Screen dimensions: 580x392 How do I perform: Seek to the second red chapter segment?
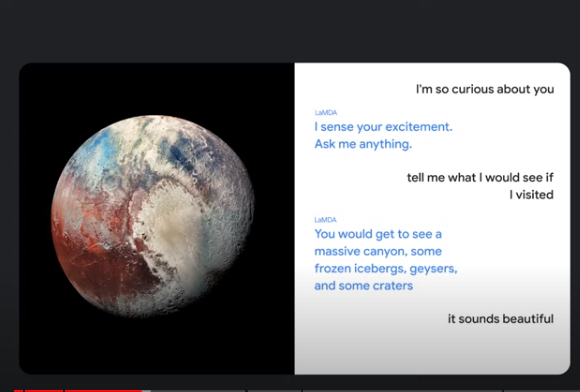[44, 391]
